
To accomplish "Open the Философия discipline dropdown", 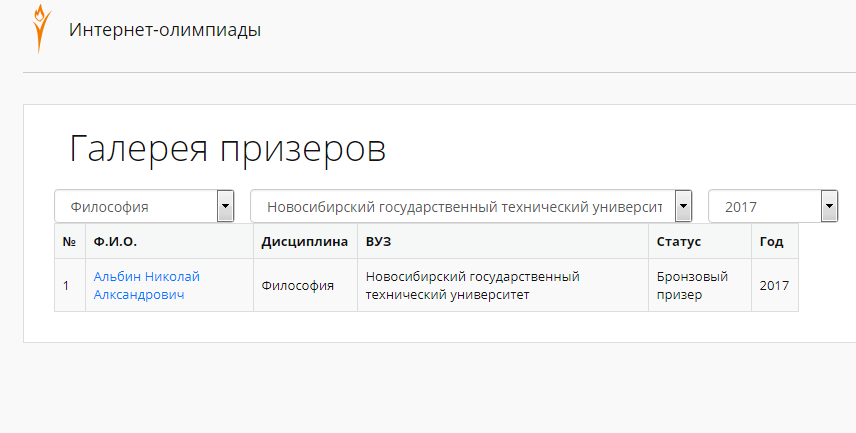I will [144, 206].
